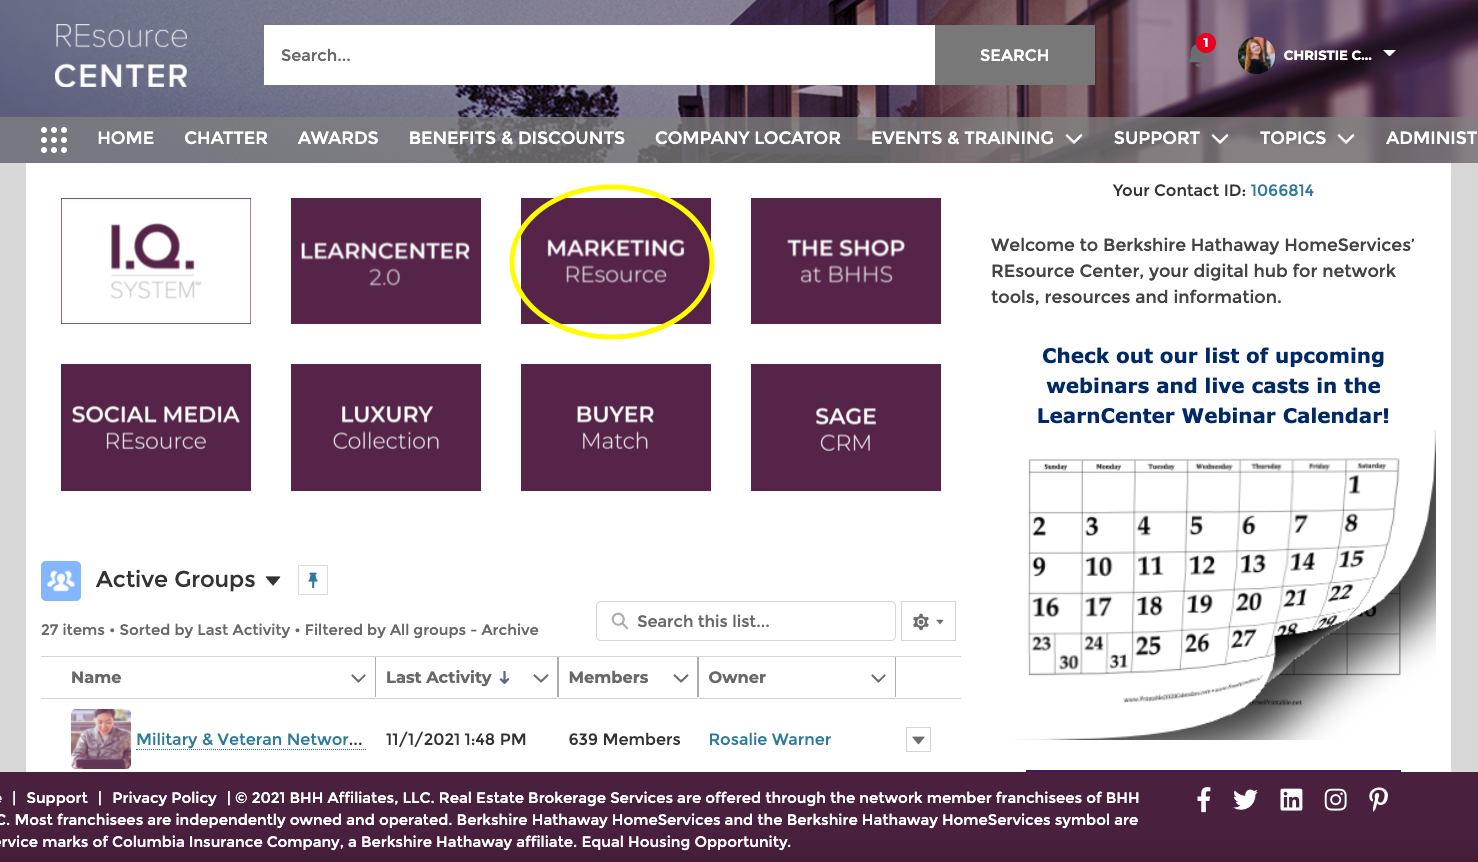The image size is (1478, 862).
Task: Open the CHATTER nav item
Action: pos(226,138)
